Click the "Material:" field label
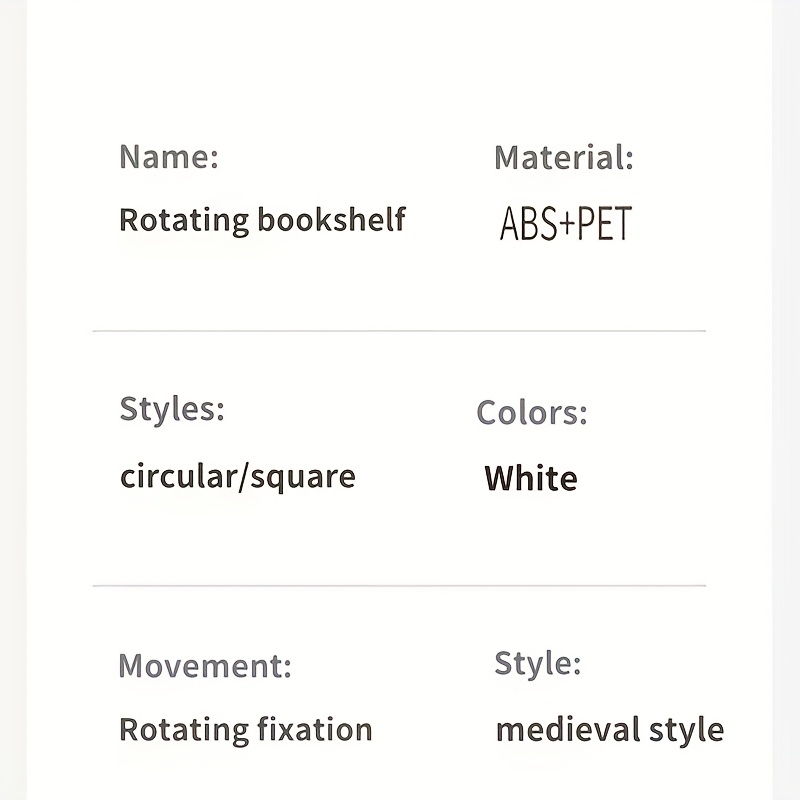Image resolution: width=800 pixels, height=800 pixels. coord(564,157)
